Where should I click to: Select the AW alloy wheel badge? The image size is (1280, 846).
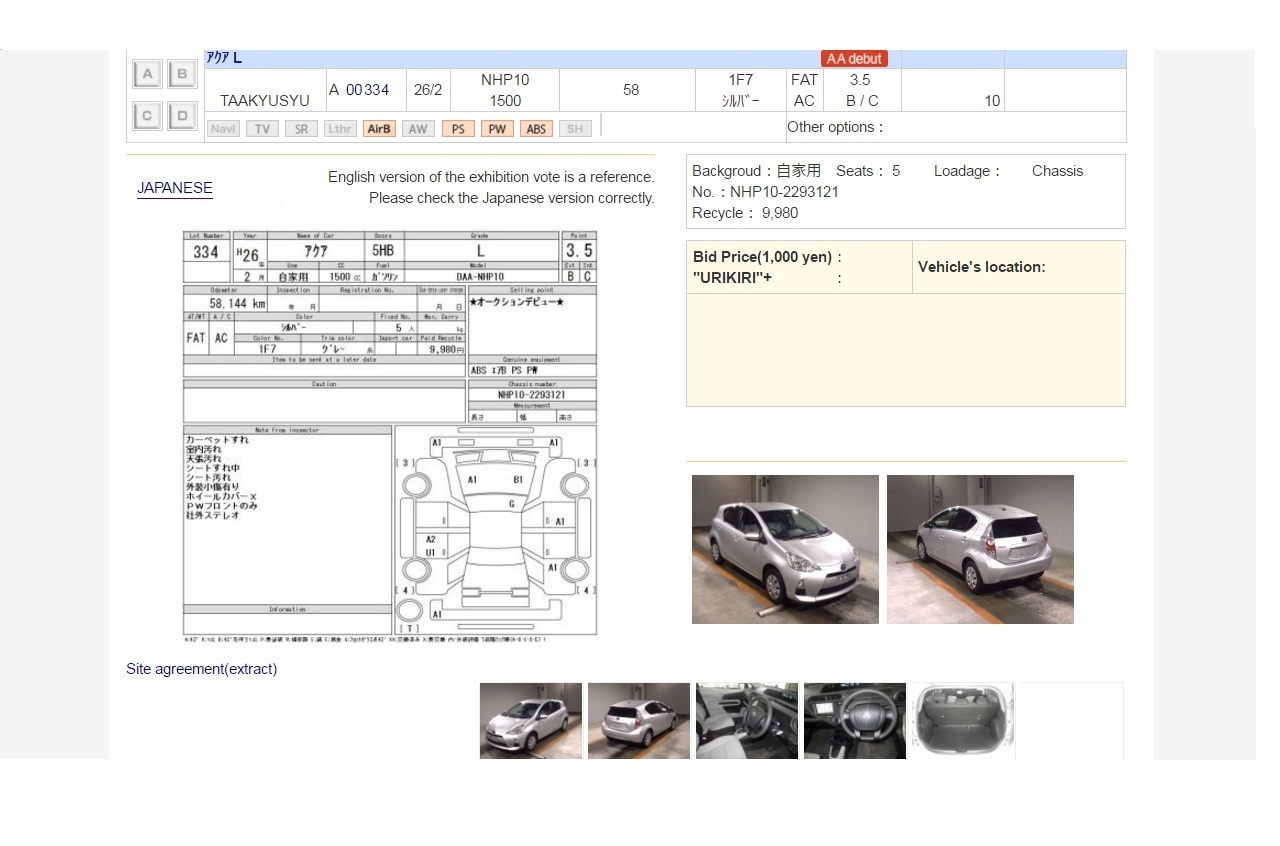[x=418, y=129]
